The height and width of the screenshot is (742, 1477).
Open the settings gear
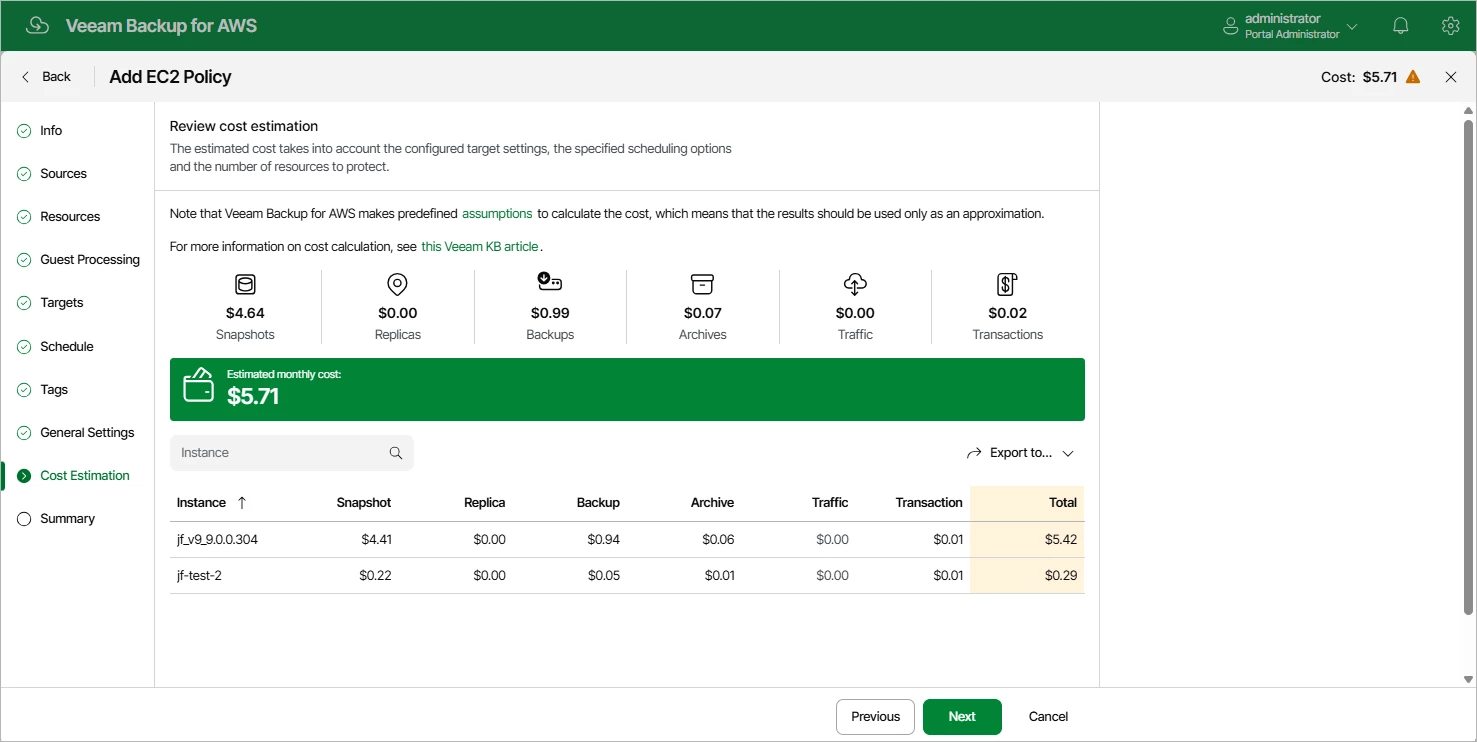(x=1451, y=26)
